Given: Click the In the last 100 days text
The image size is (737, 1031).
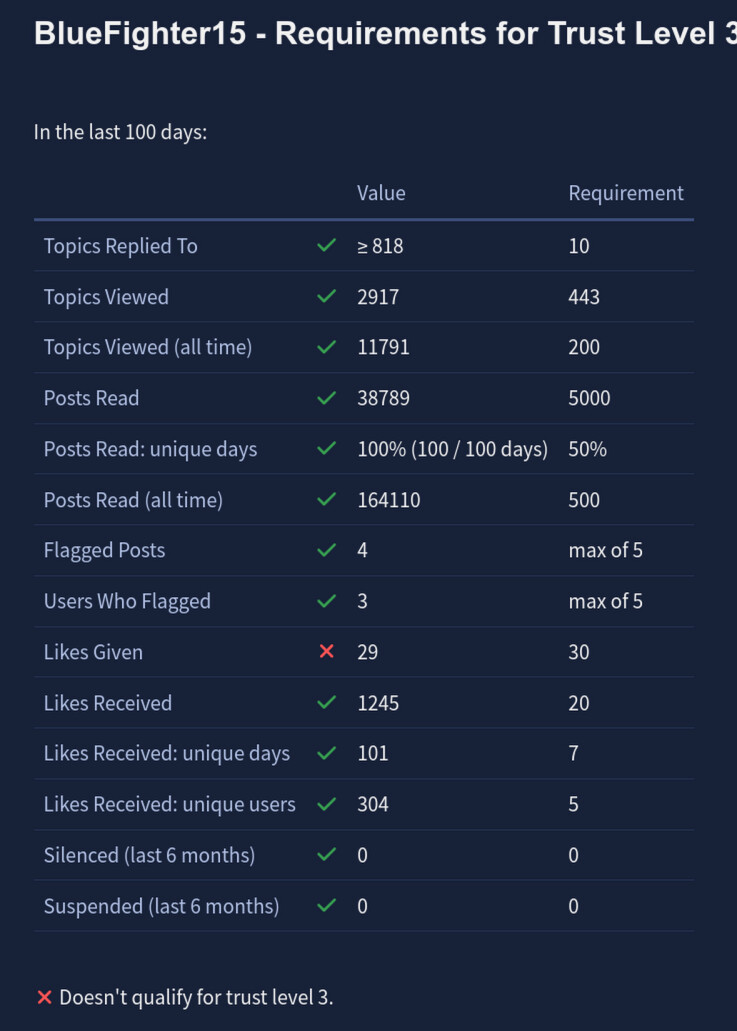Looking at the screenshot, I should (120, 132).
